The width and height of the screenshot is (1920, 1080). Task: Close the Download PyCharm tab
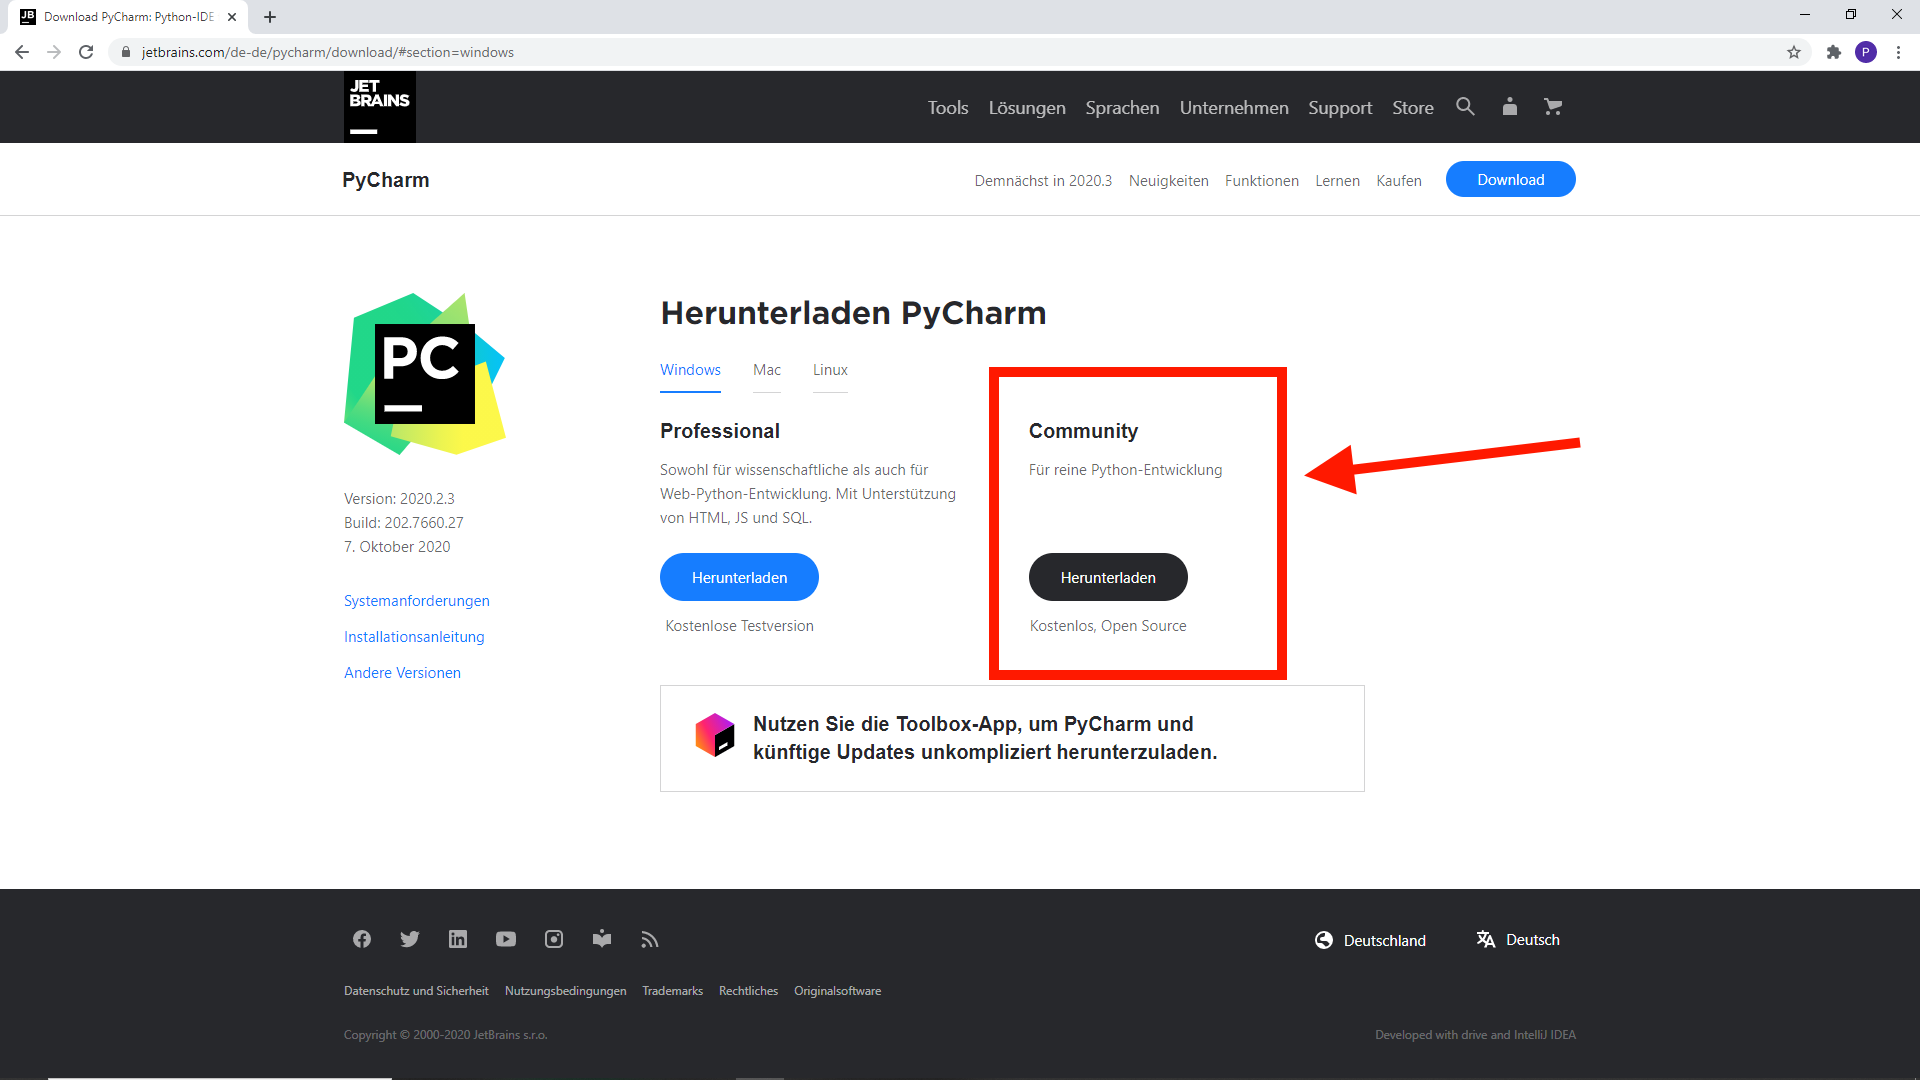pos(232,17)
